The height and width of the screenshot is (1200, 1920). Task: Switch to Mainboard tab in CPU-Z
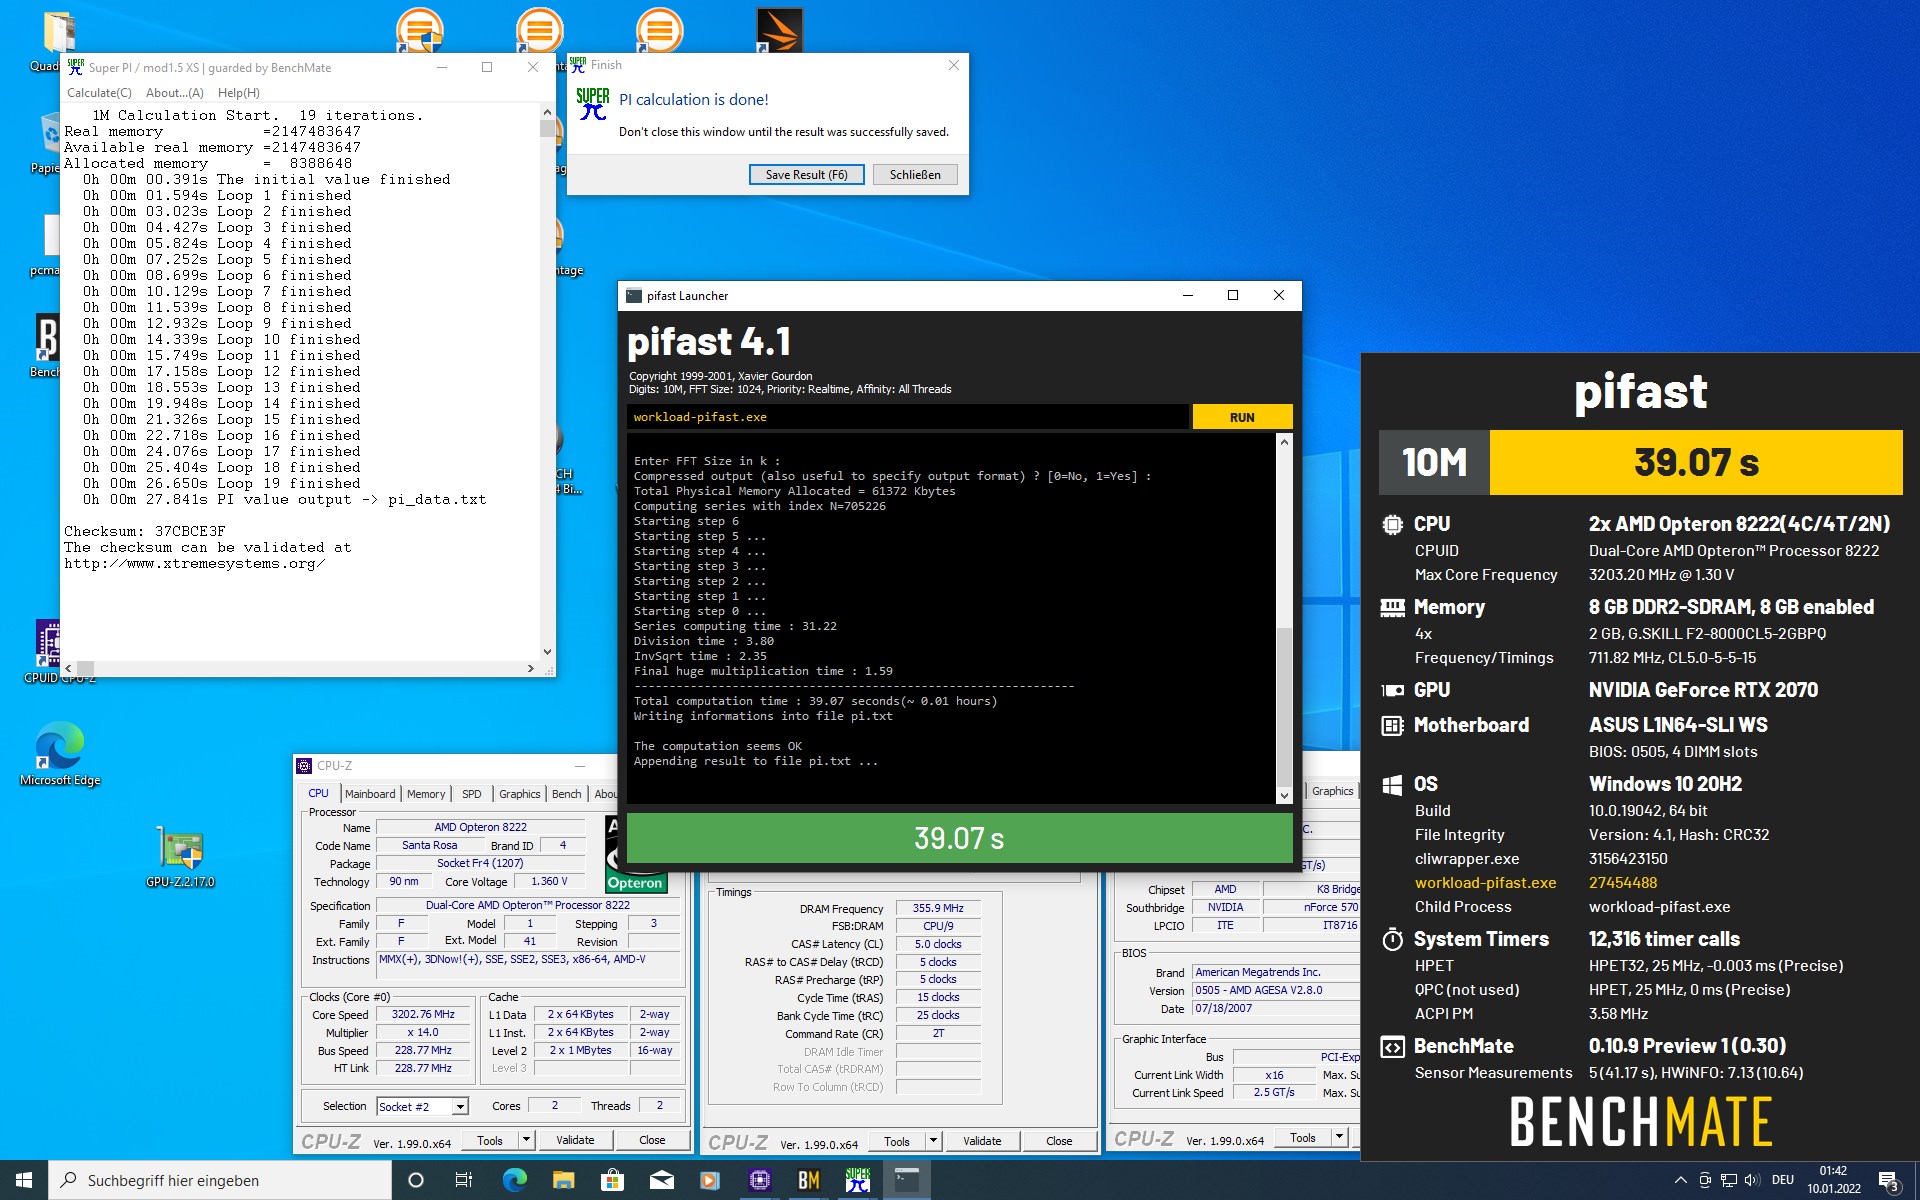(x=370, y=794)
